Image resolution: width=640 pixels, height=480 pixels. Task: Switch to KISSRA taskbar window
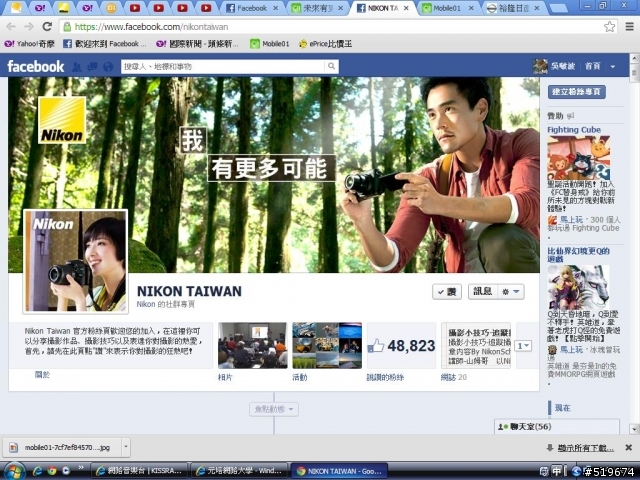click(x=140, y=471)
